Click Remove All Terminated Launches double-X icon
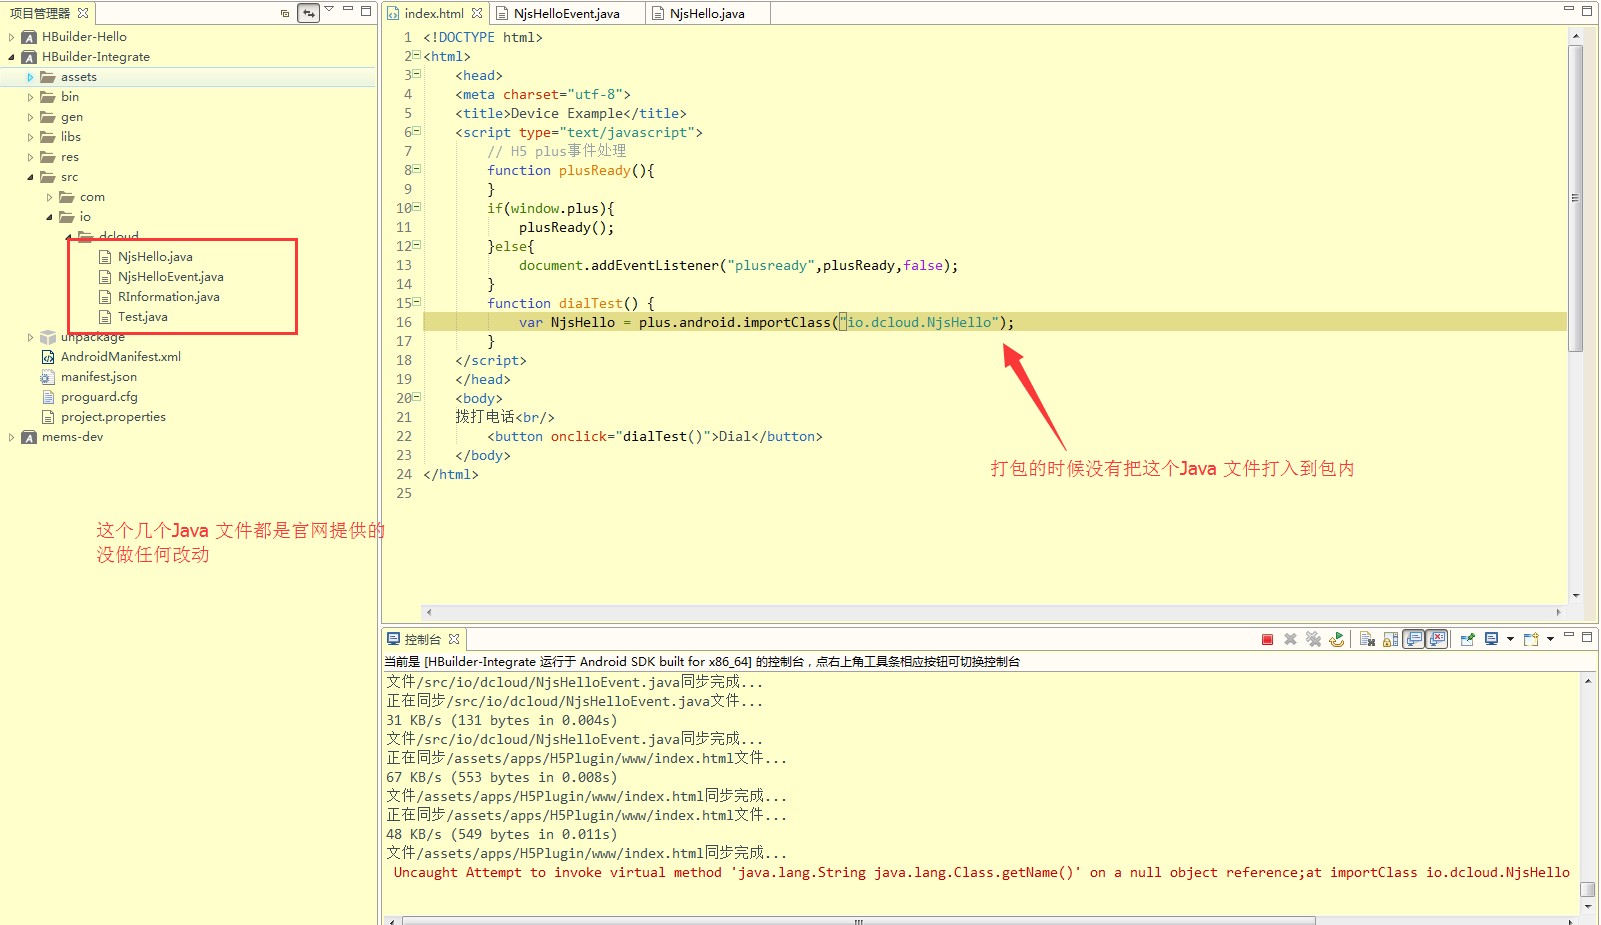 (x=1313, y=640)
